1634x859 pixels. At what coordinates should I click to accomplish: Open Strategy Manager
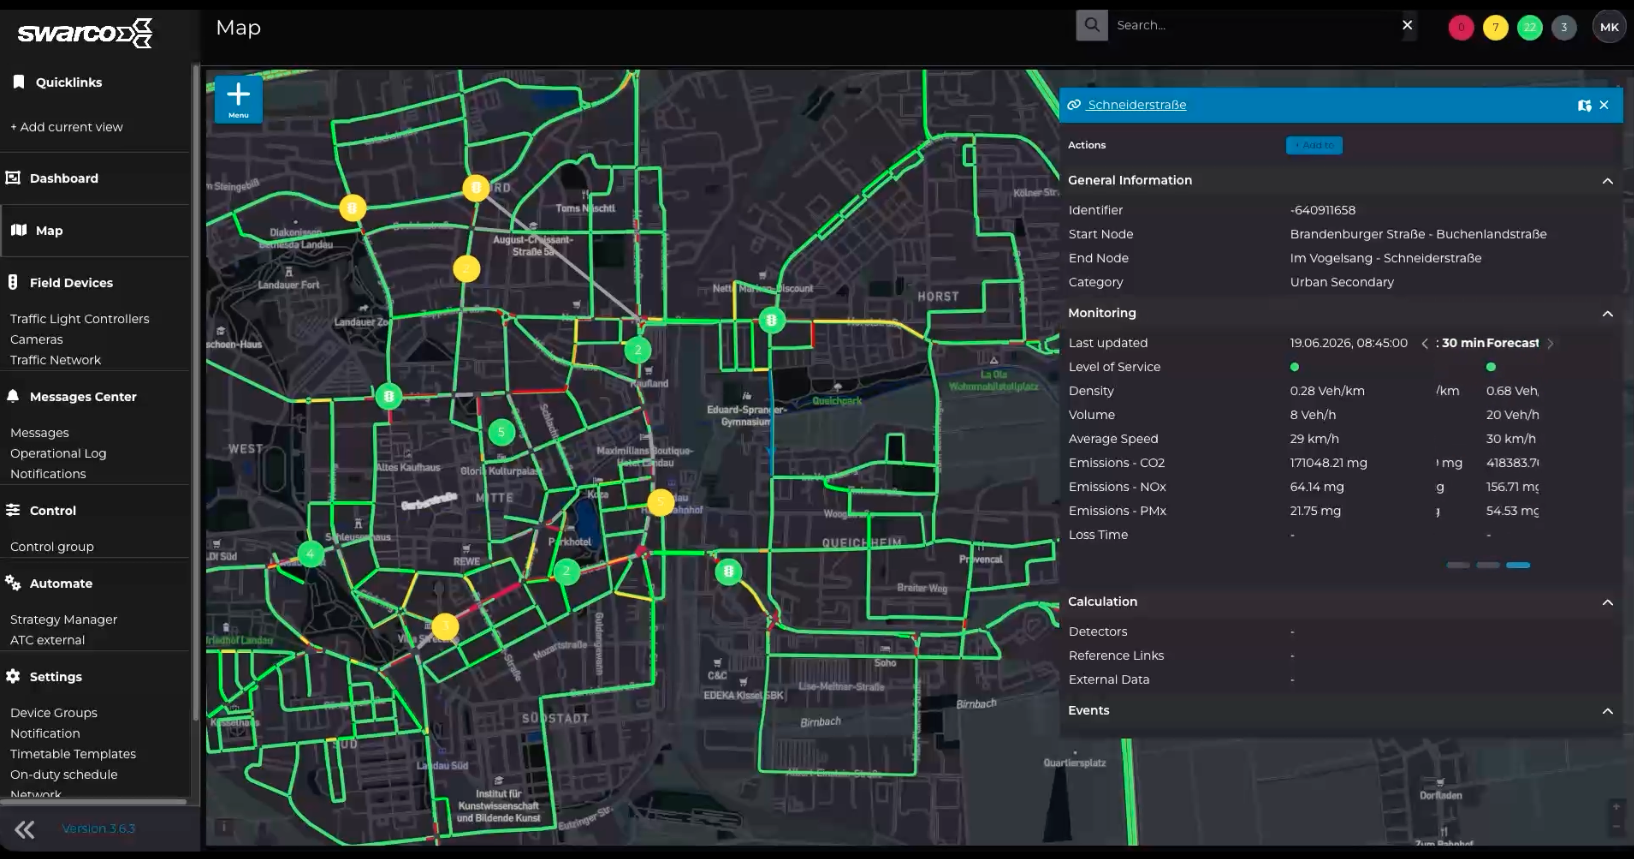coord(63,620)
